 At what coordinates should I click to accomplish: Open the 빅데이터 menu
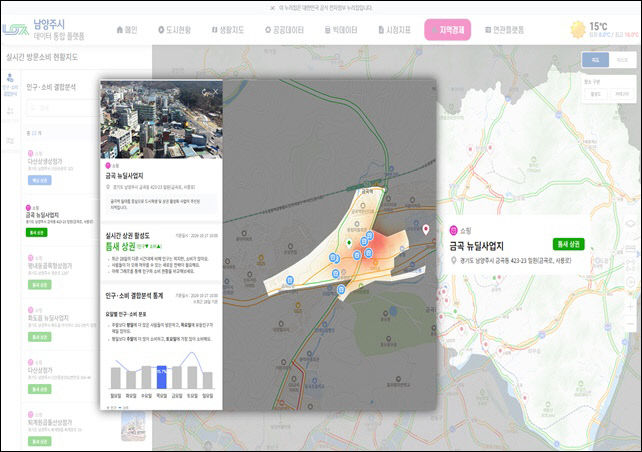[x=341, y=30]
